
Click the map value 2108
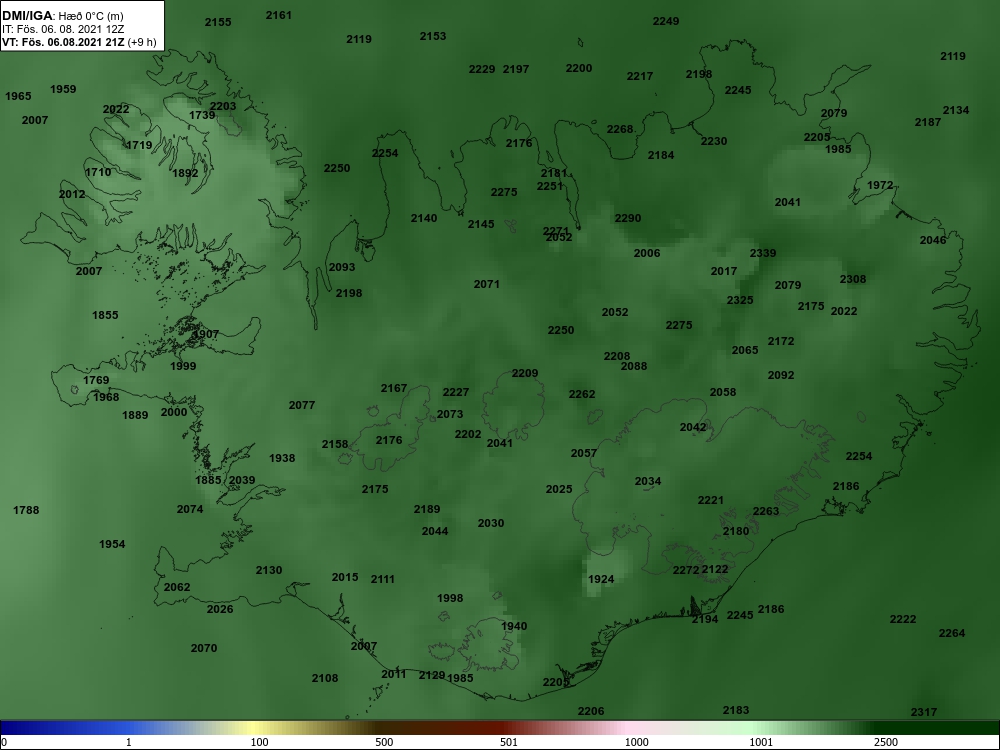pyautogui.click(x=325, y=678)
